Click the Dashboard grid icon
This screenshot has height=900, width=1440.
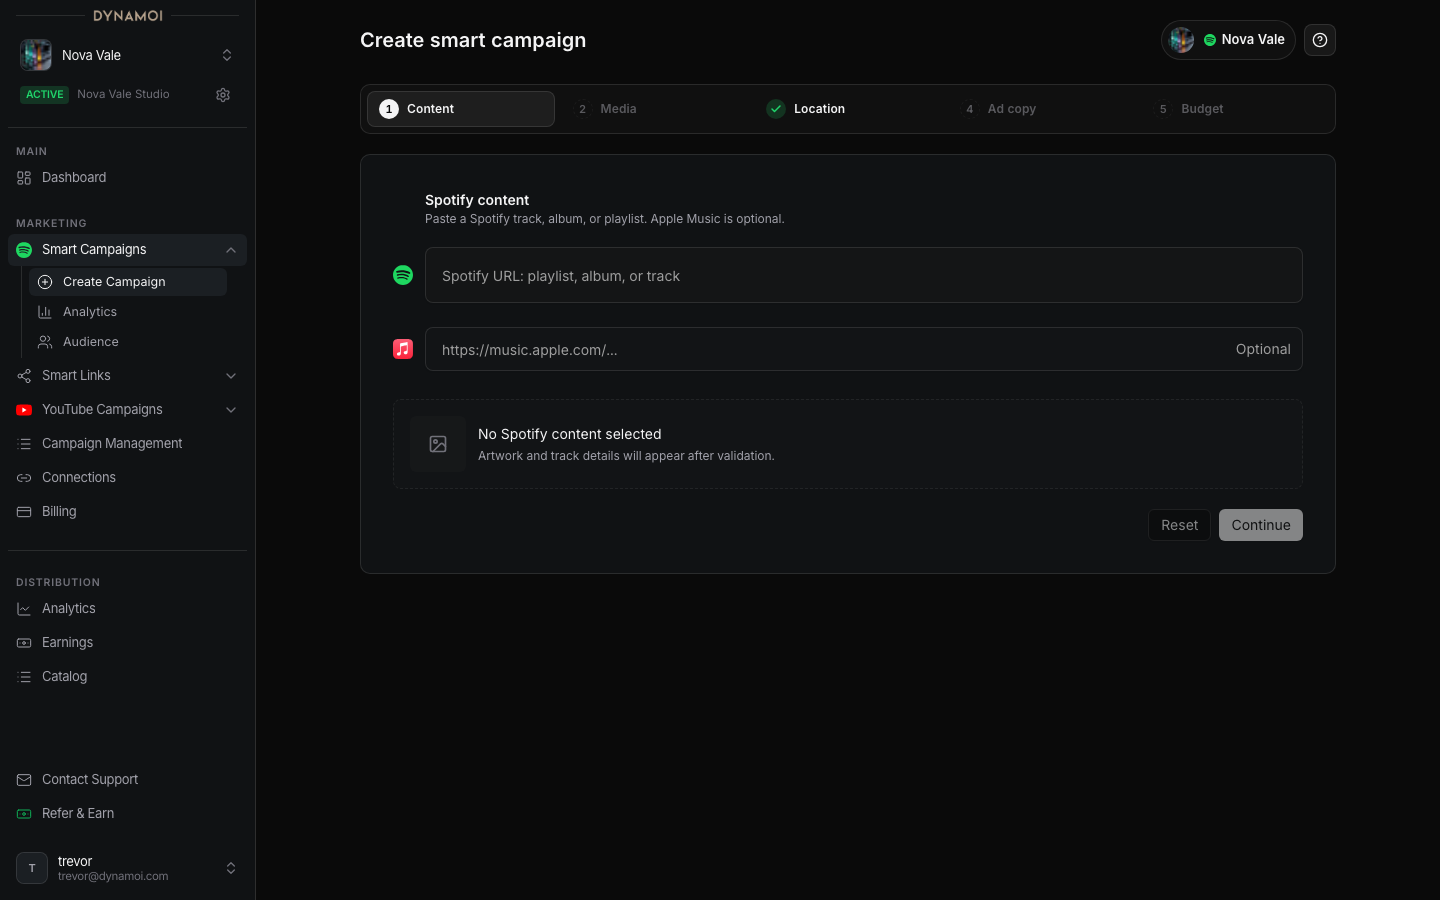pyautogui.click(x=24, y=178)
